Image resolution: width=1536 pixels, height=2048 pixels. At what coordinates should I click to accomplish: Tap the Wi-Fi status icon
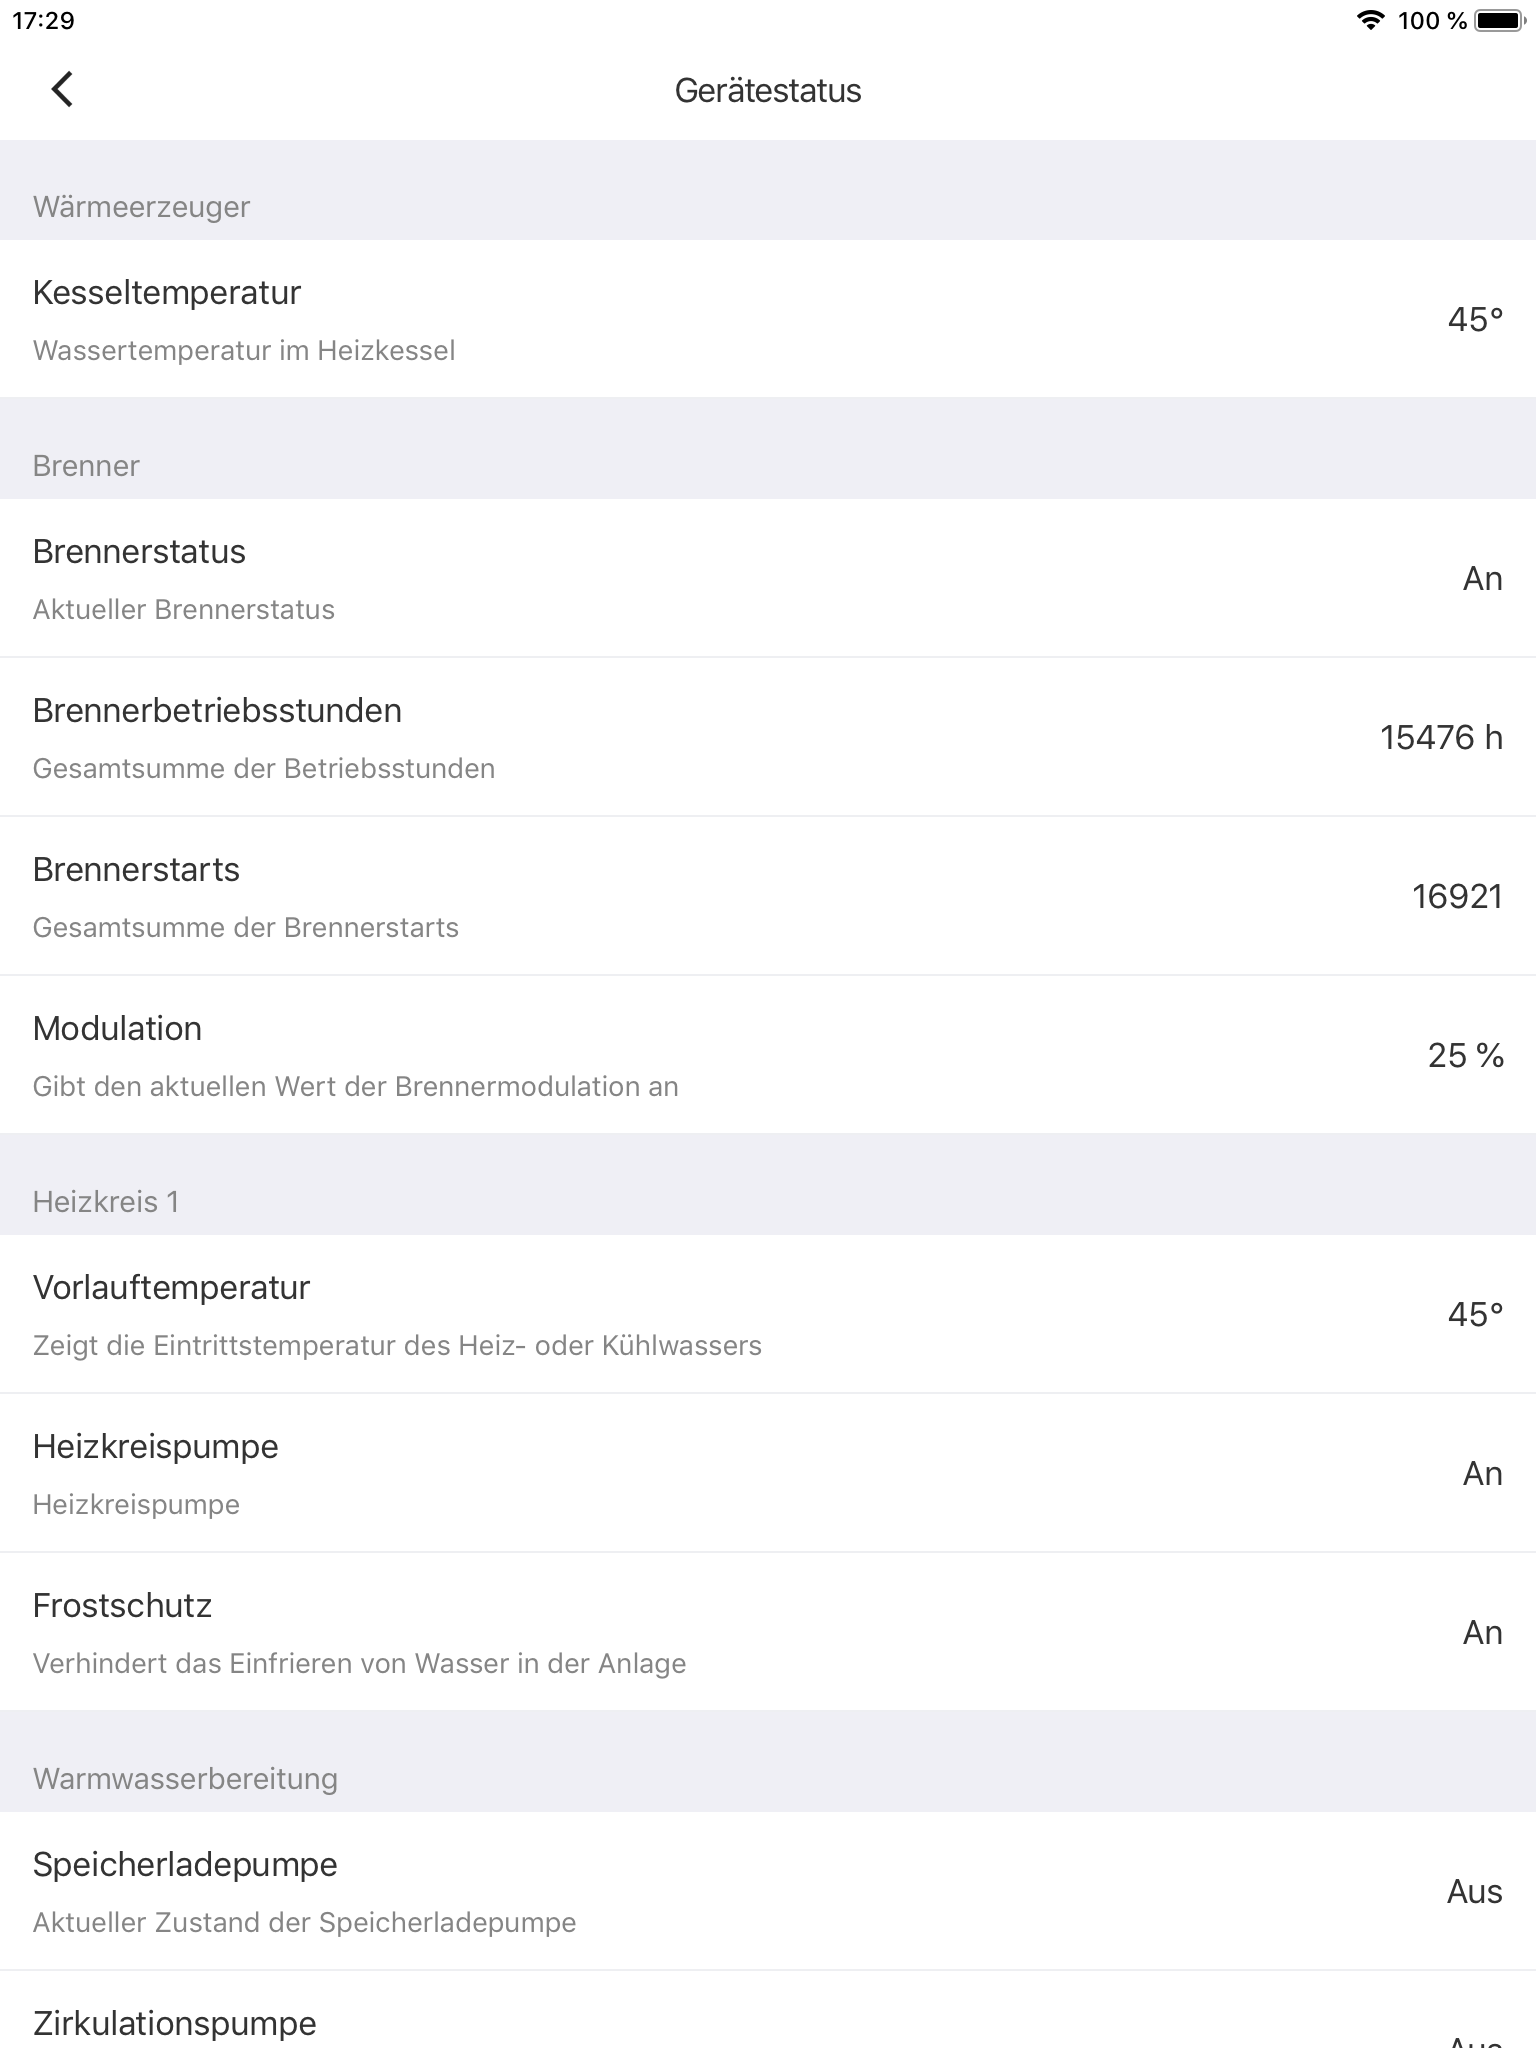click(x=1370, y=20)
